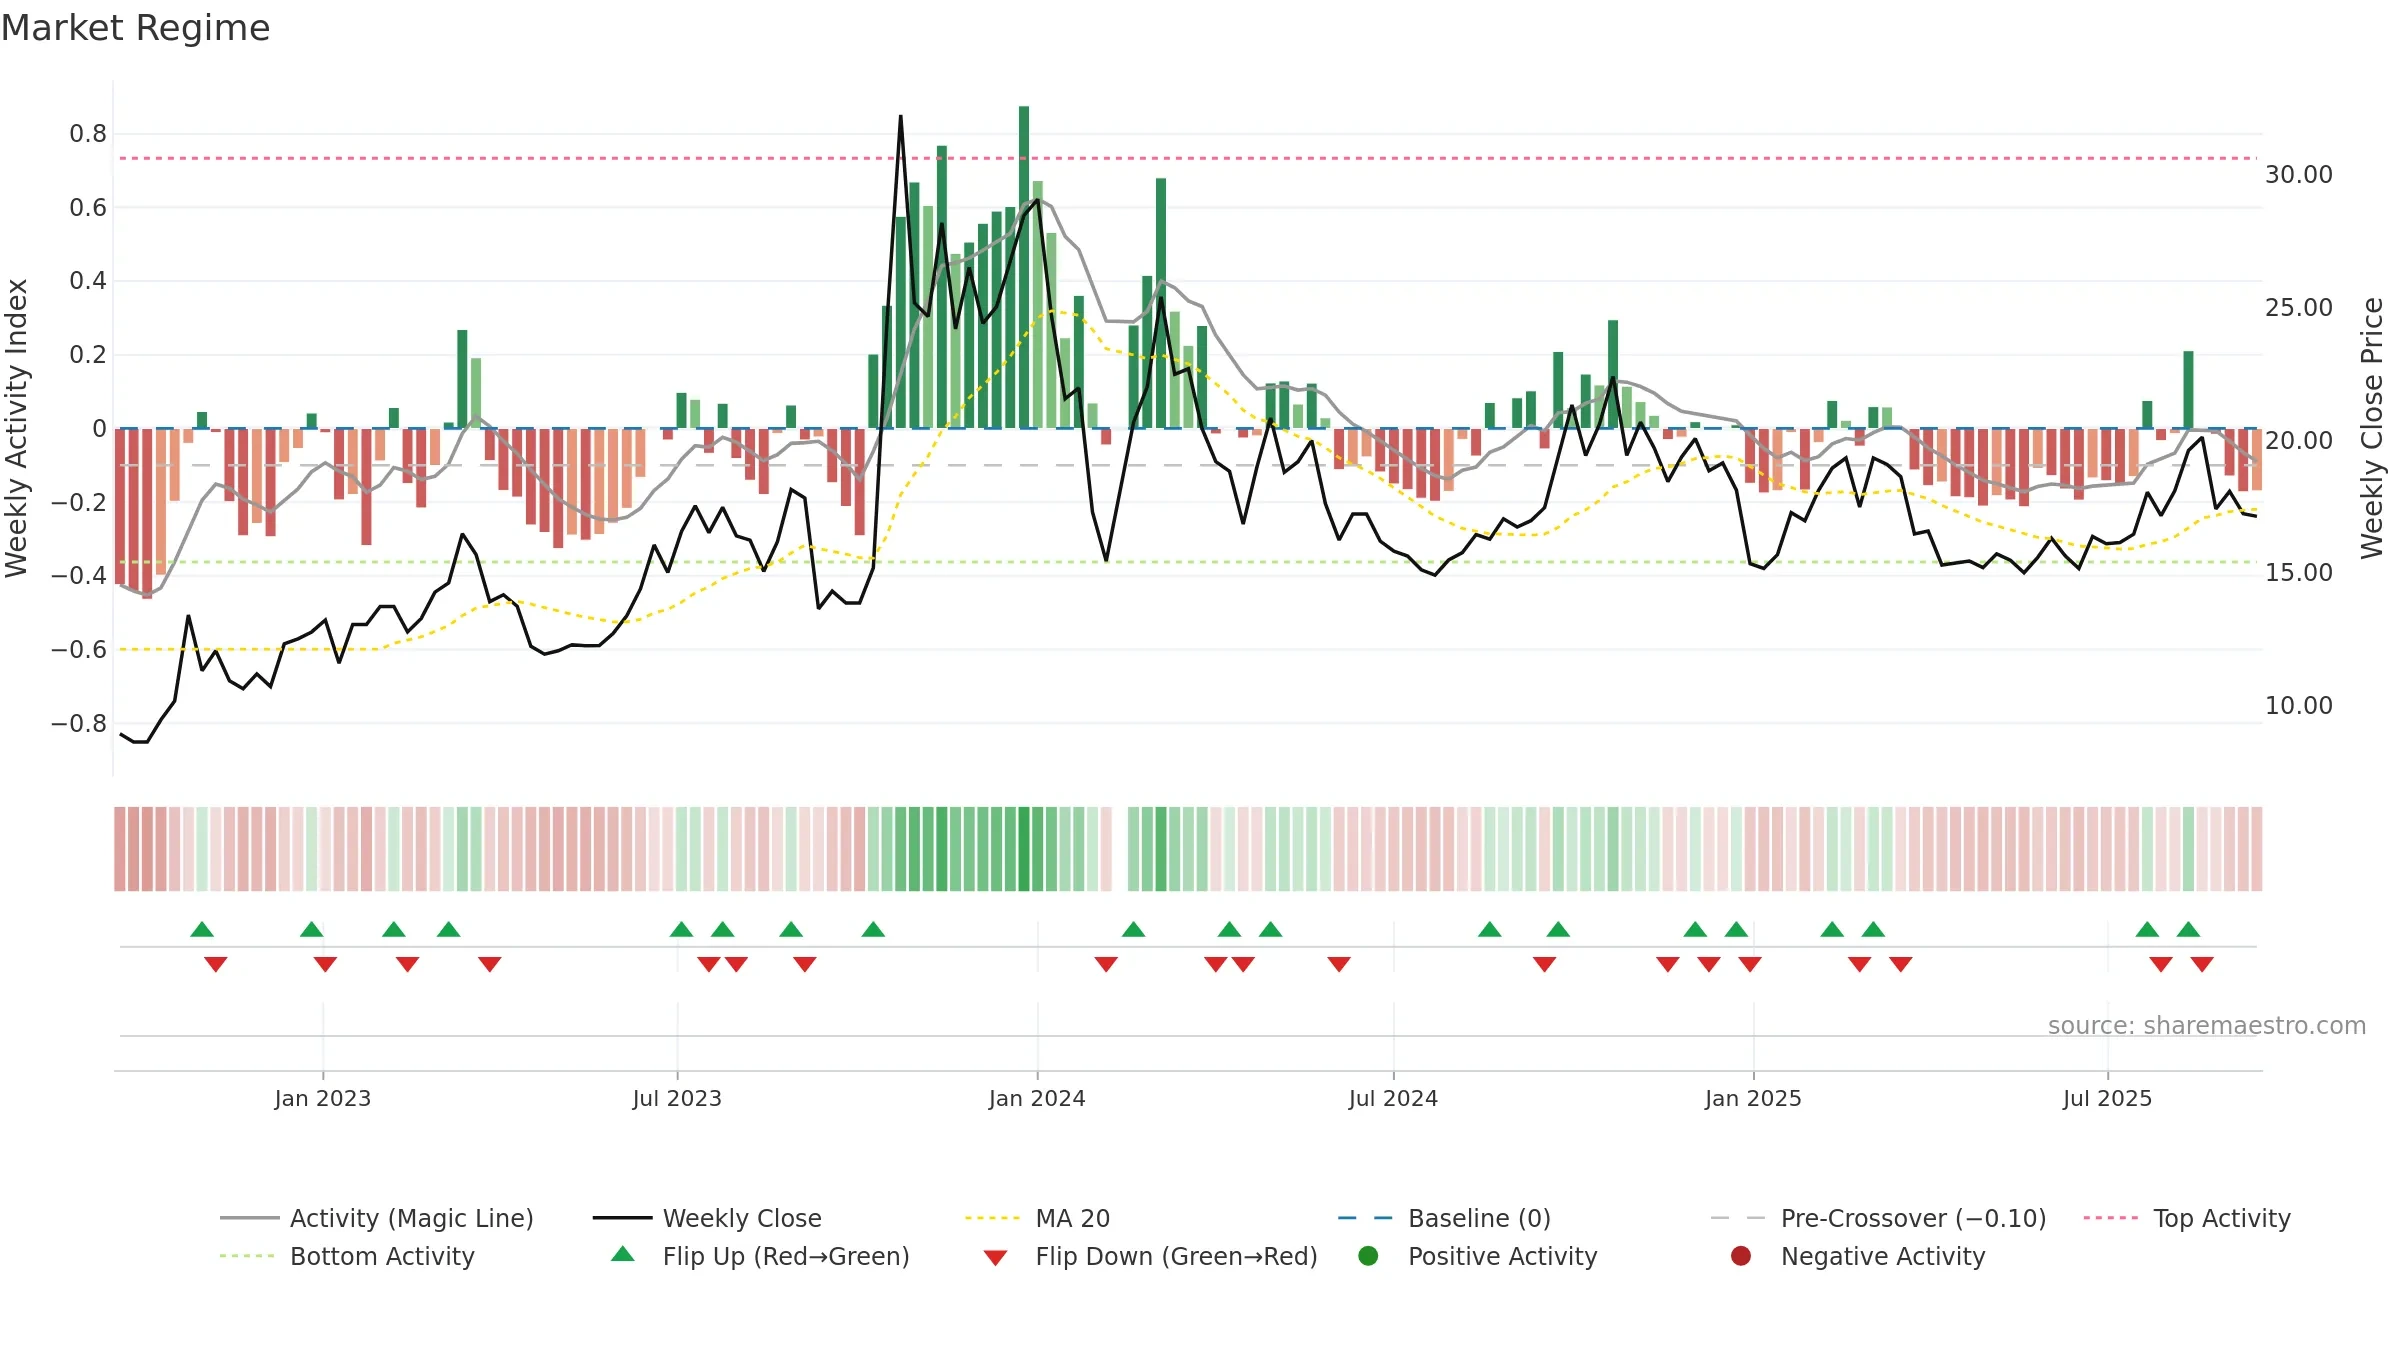
Task: Click the Jul 2025 x-axis label
Action: click(2107, 1098)
